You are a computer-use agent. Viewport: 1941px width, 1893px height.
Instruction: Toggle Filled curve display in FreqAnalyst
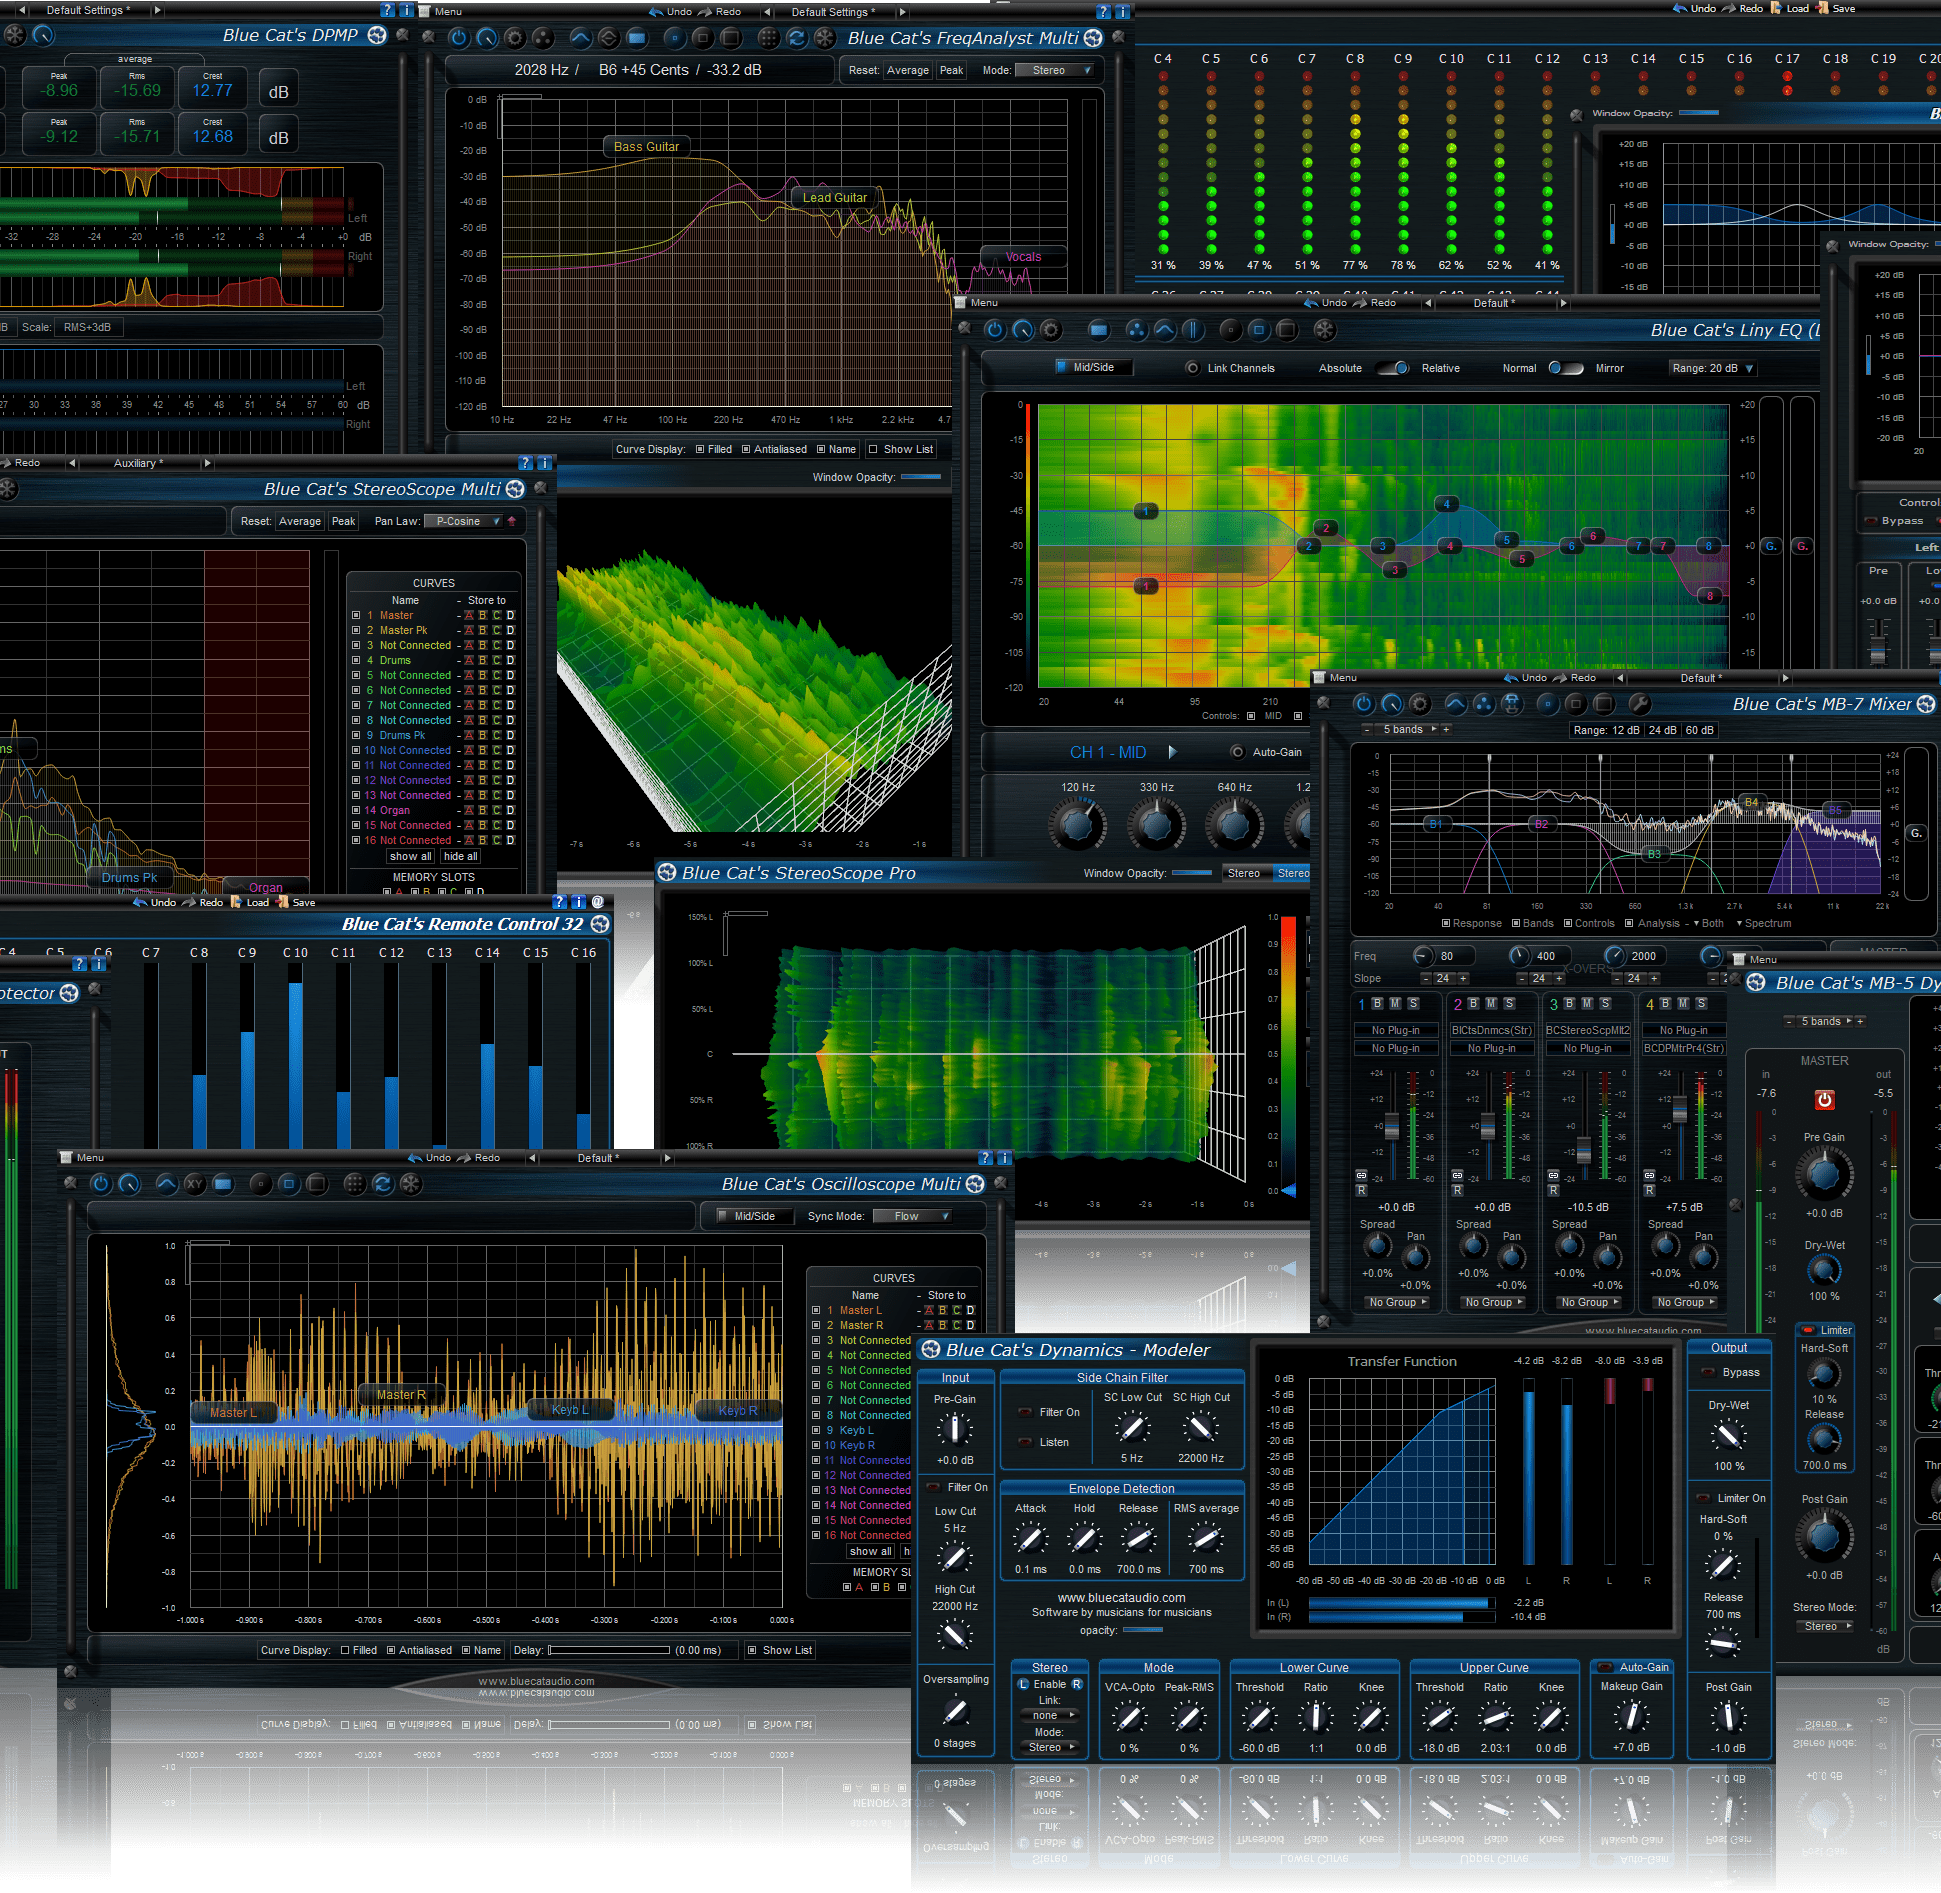(x=714, y=449)
